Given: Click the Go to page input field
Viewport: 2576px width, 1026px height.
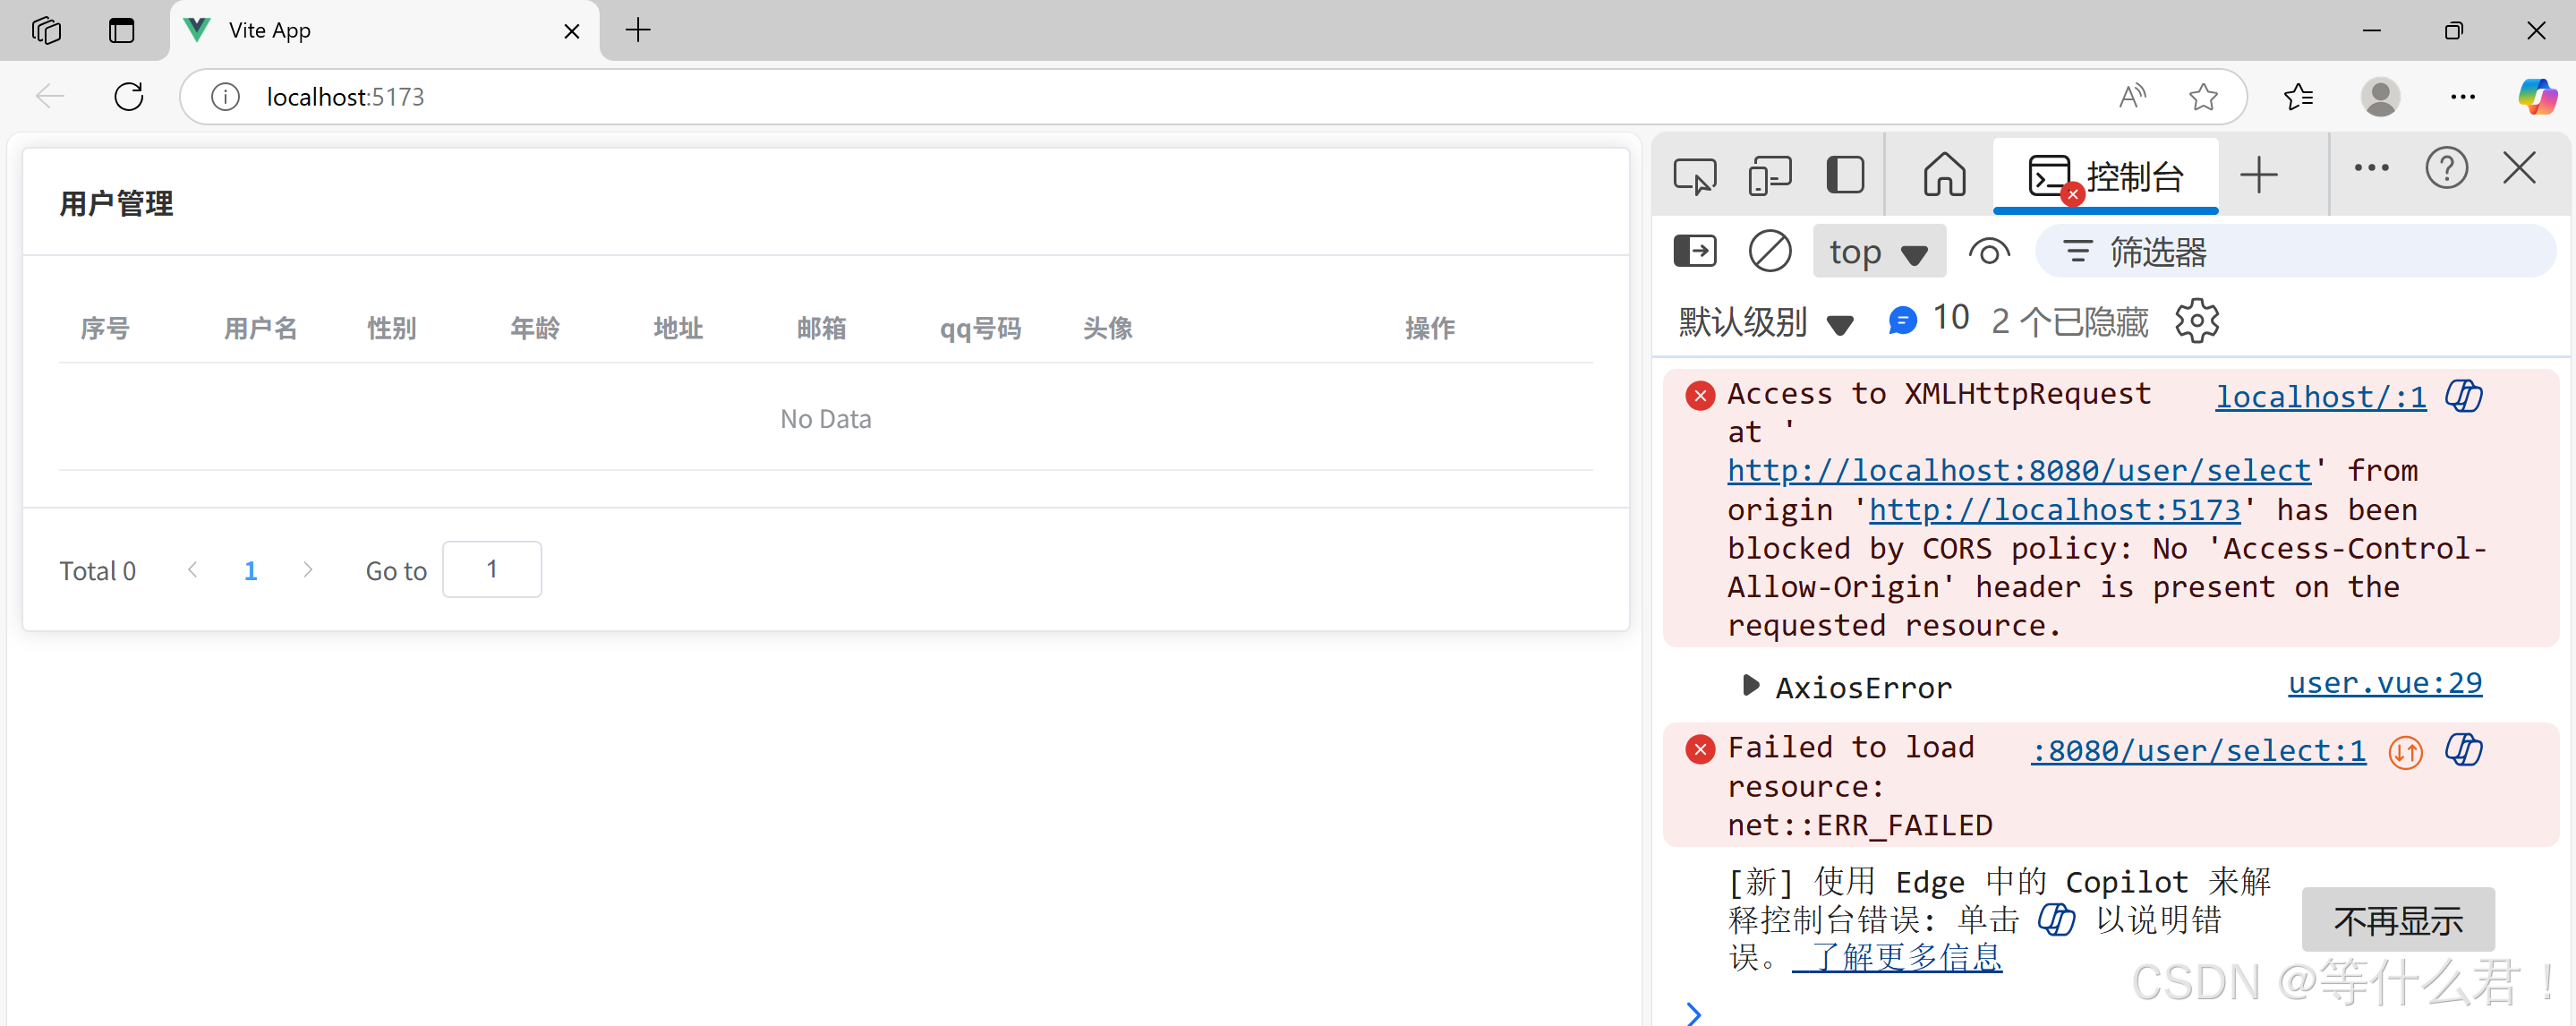Looking at the screenshot, I should pyautogui.click(x=492, y=570).
